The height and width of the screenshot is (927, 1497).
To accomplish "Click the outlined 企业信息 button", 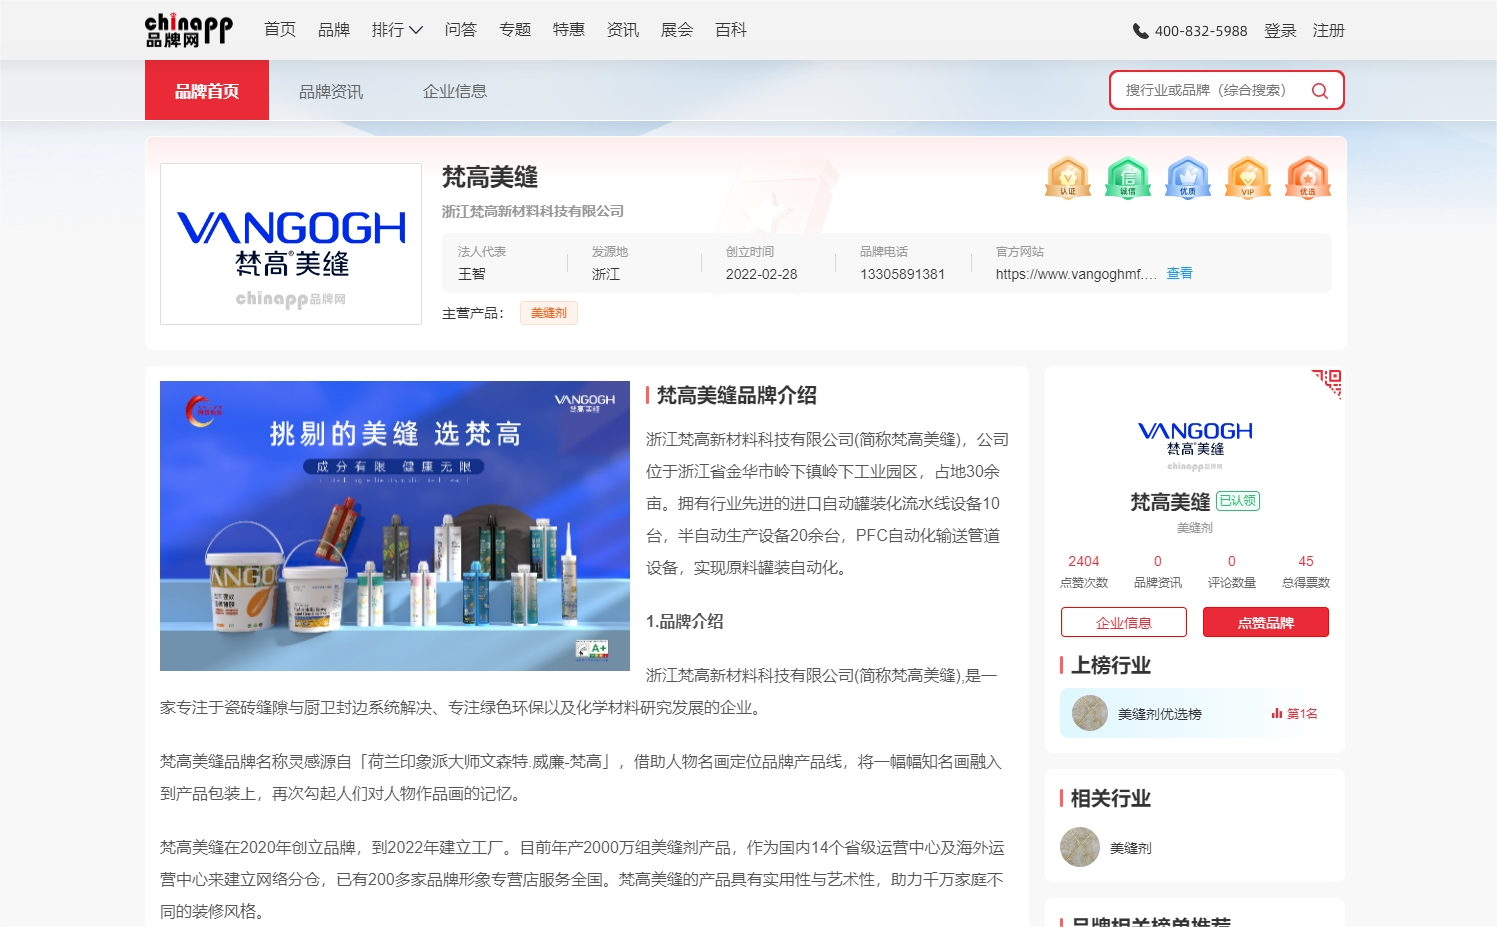I will pos(1123,622).
